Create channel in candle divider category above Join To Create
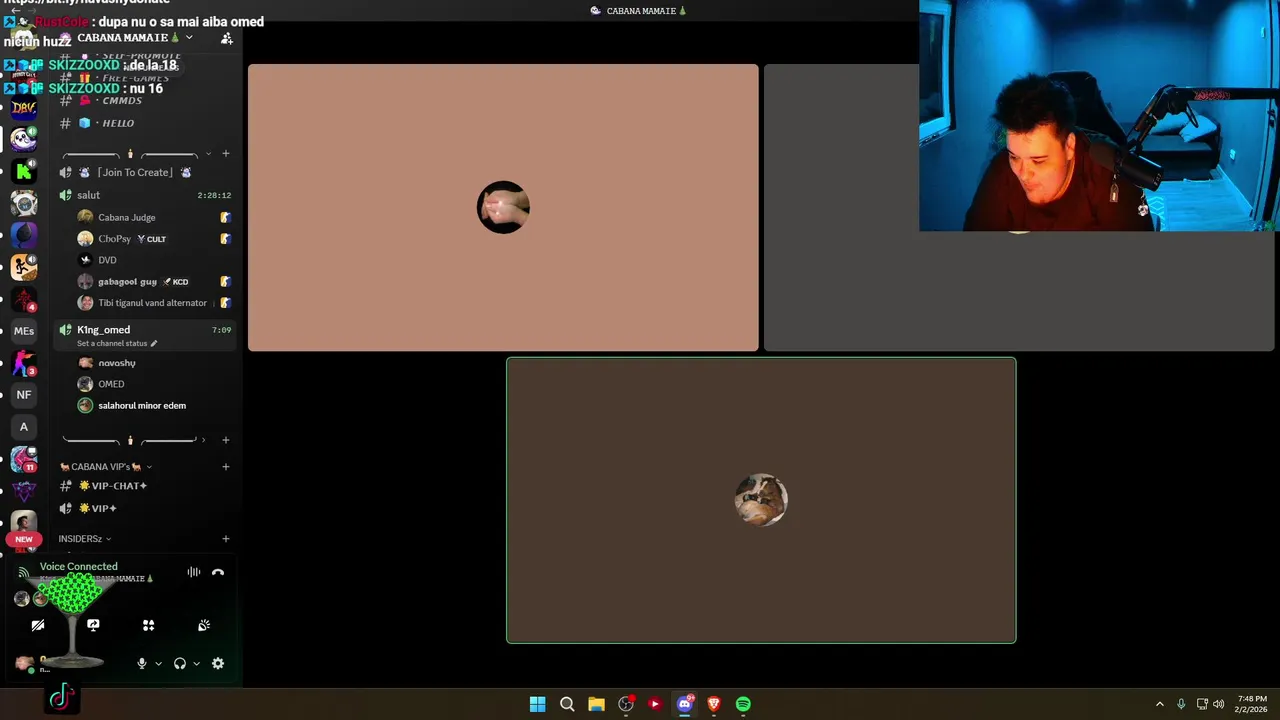1280x720 pixels. [x=226, y=154]
